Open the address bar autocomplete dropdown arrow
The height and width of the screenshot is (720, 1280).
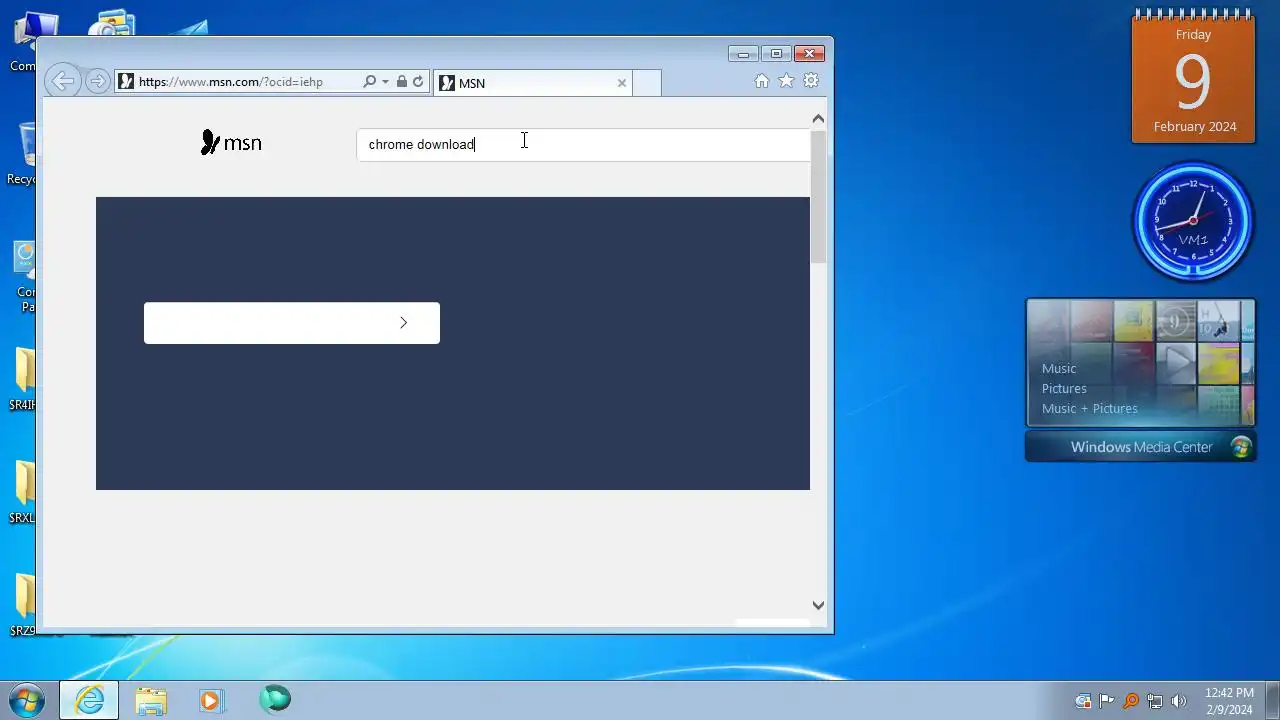coord(385,82)
